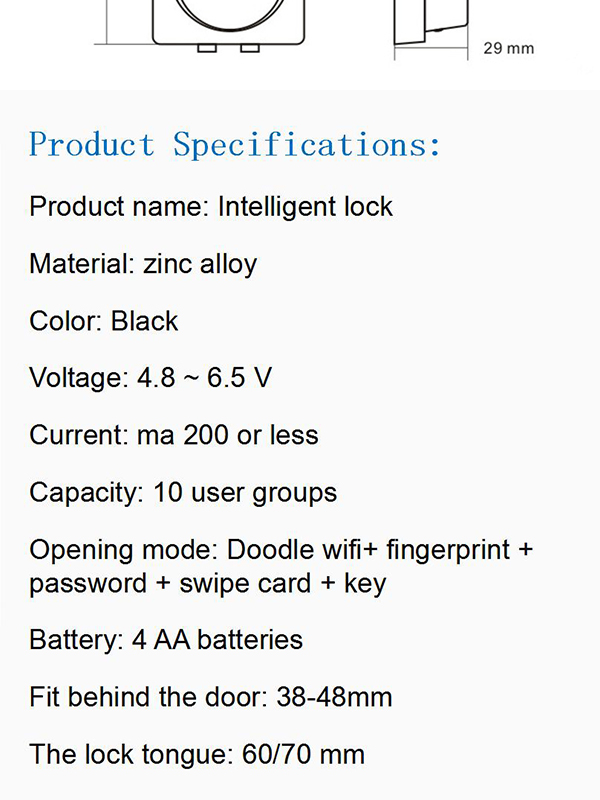600x800 pixels.
Task: Click the Product name: Intelligent lock line
Action: [x=211, y=207]
